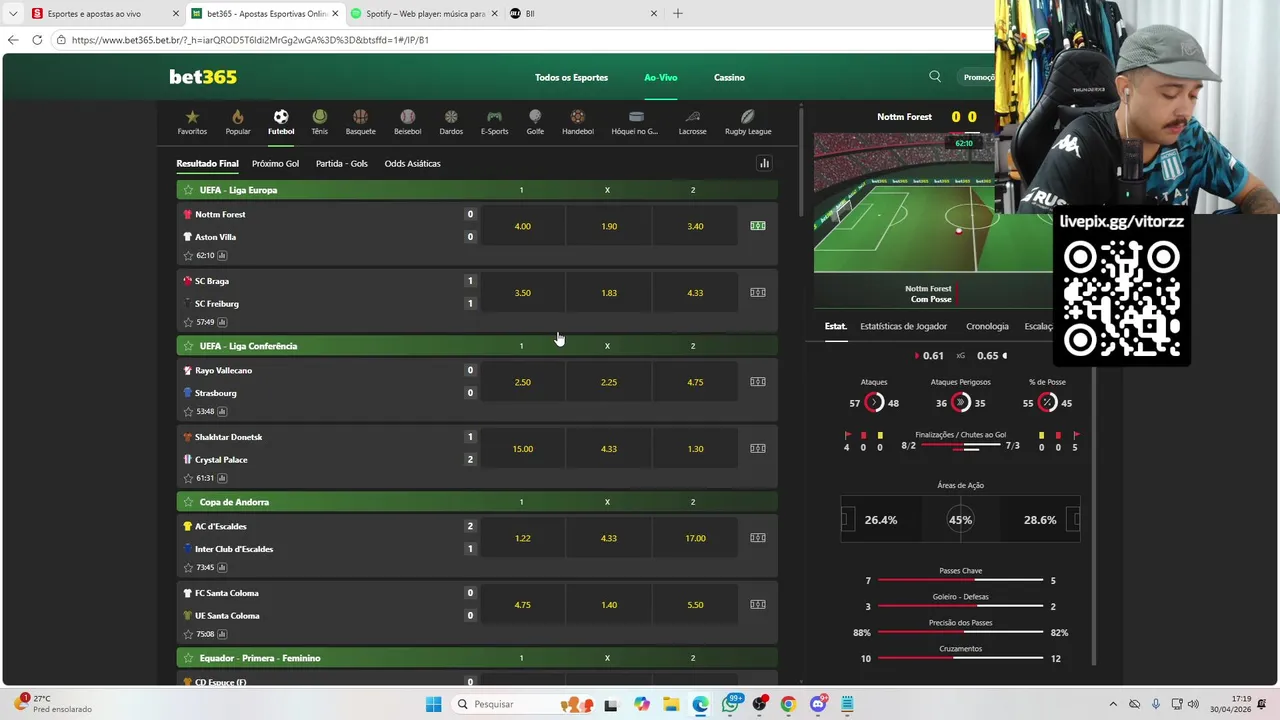Click the bet365 search magnifier icon
The width and height of the screenshot is (1280, 720).
pos(935,77)
